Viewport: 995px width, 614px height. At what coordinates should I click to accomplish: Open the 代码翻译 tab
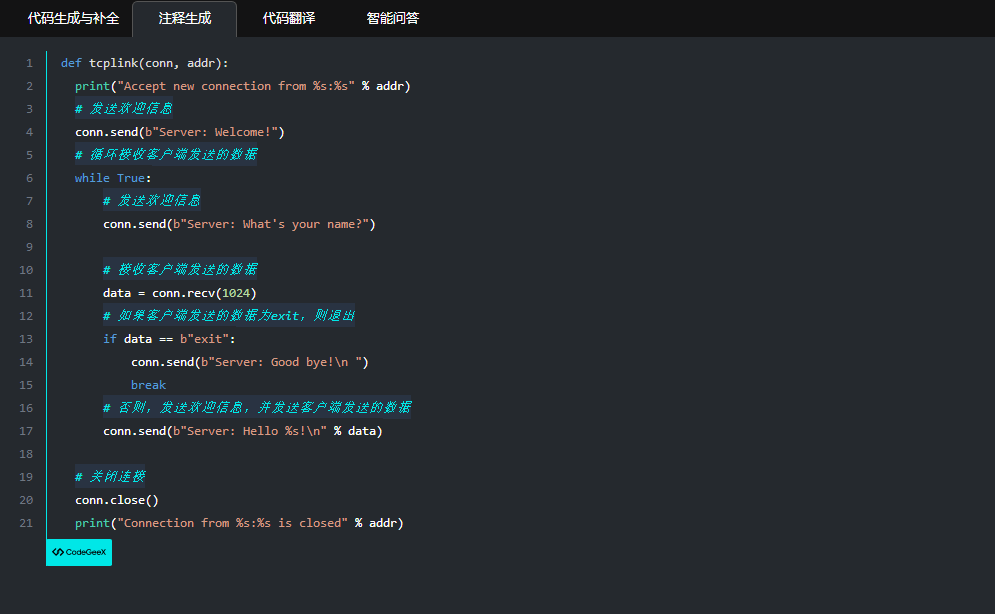(x=289, y=18)
